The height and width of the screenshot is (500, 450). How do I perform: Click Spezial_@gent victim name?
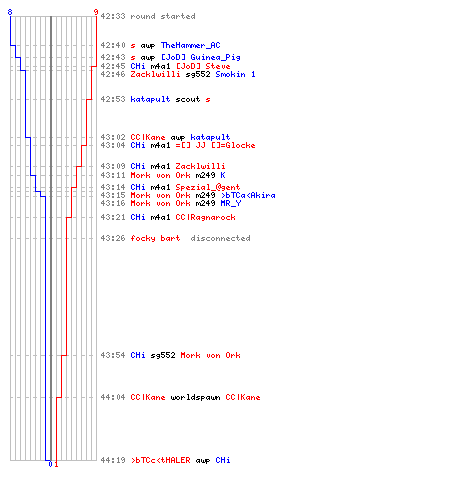(x=208, y=187)
